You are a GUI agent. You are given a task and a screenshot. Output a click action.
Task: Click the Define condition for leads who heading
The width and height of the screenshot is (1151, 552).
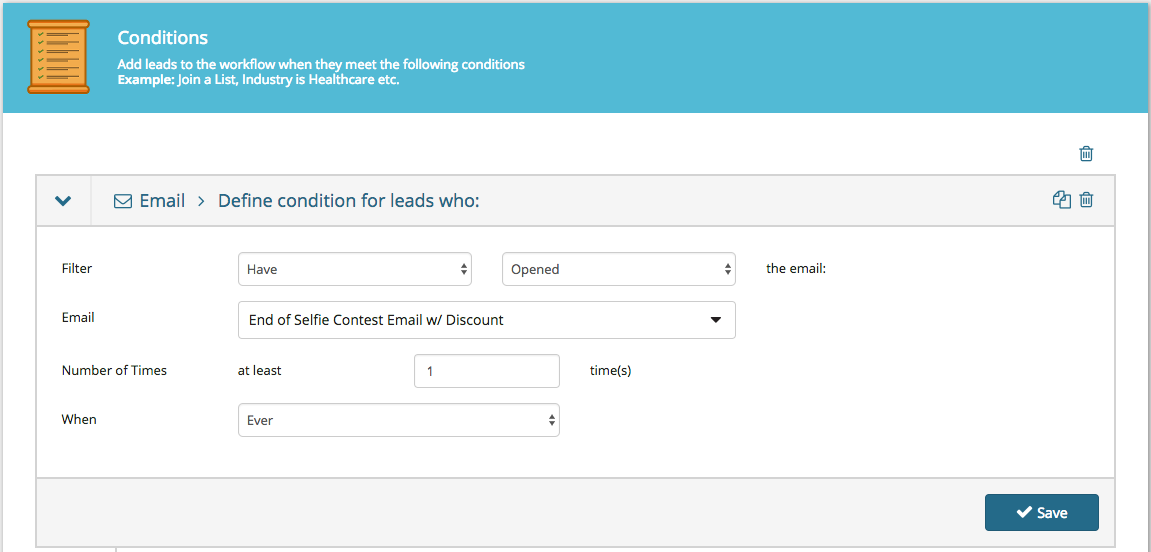click(349, 200)
